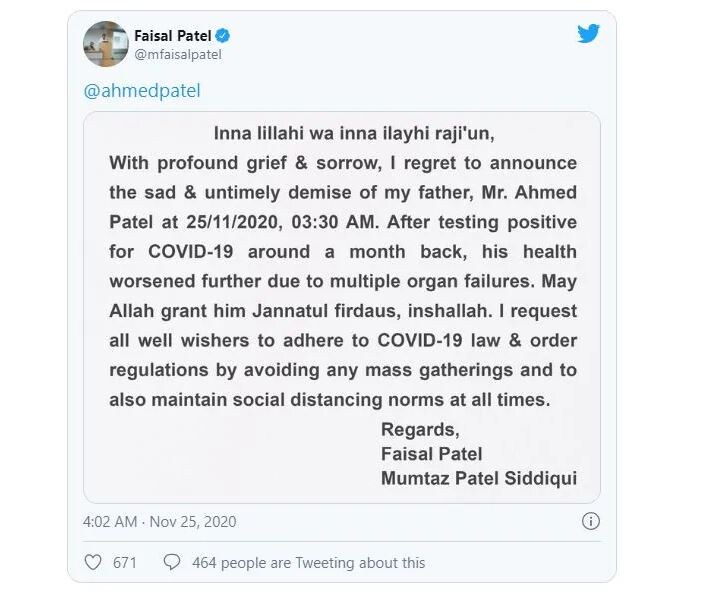This screenshot has height=592, width=704.
Task: Click the 'Regards,' text in the image
Action: [420, 430]
